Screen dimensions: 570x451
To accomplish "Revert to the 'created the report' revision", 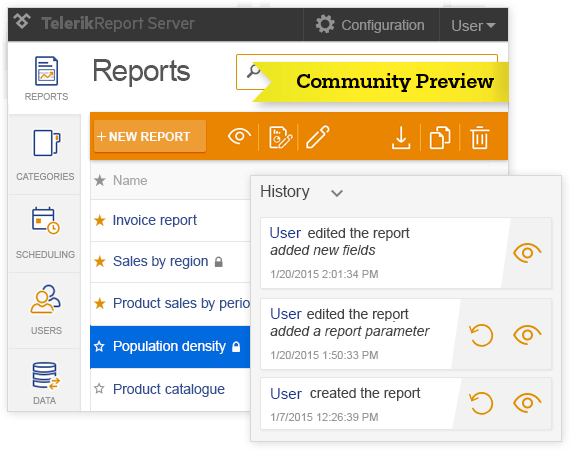I will pos(481,403).
